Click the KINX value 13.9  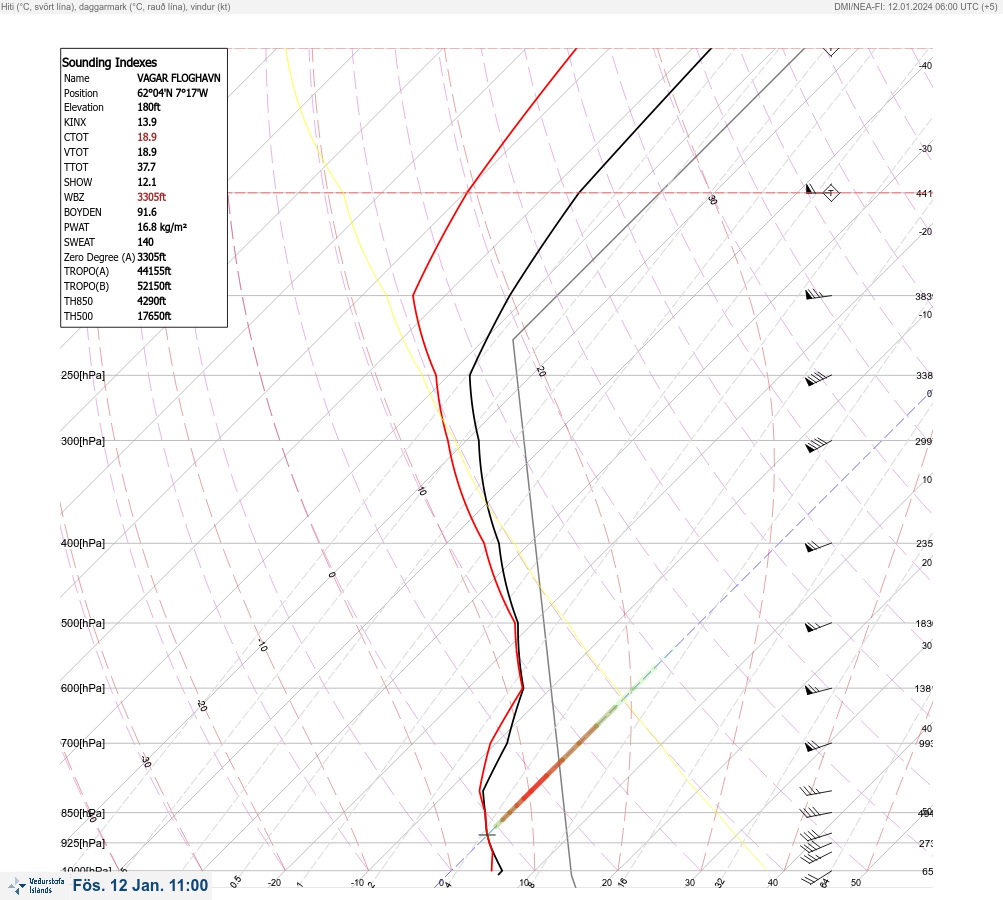tap(146, 122)
